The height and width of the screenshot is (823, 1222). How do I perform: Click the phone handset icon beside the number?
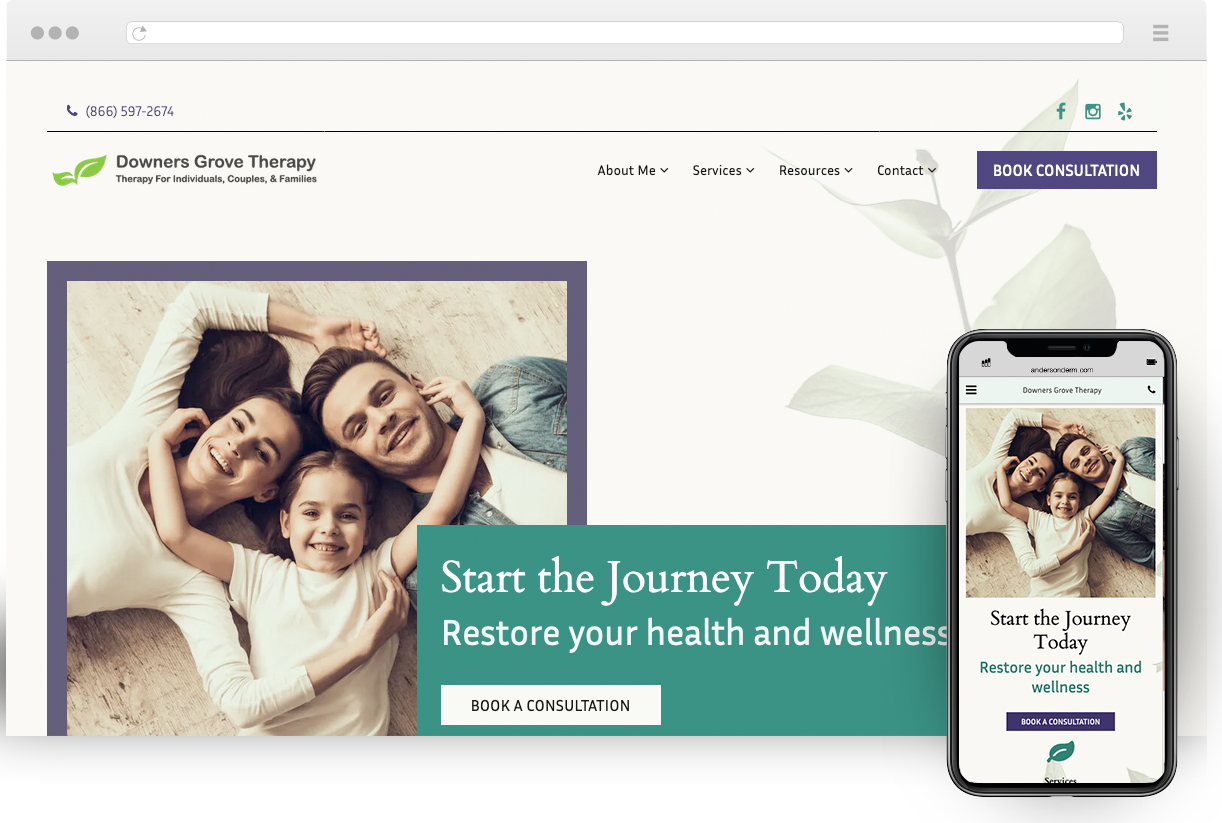72,111
